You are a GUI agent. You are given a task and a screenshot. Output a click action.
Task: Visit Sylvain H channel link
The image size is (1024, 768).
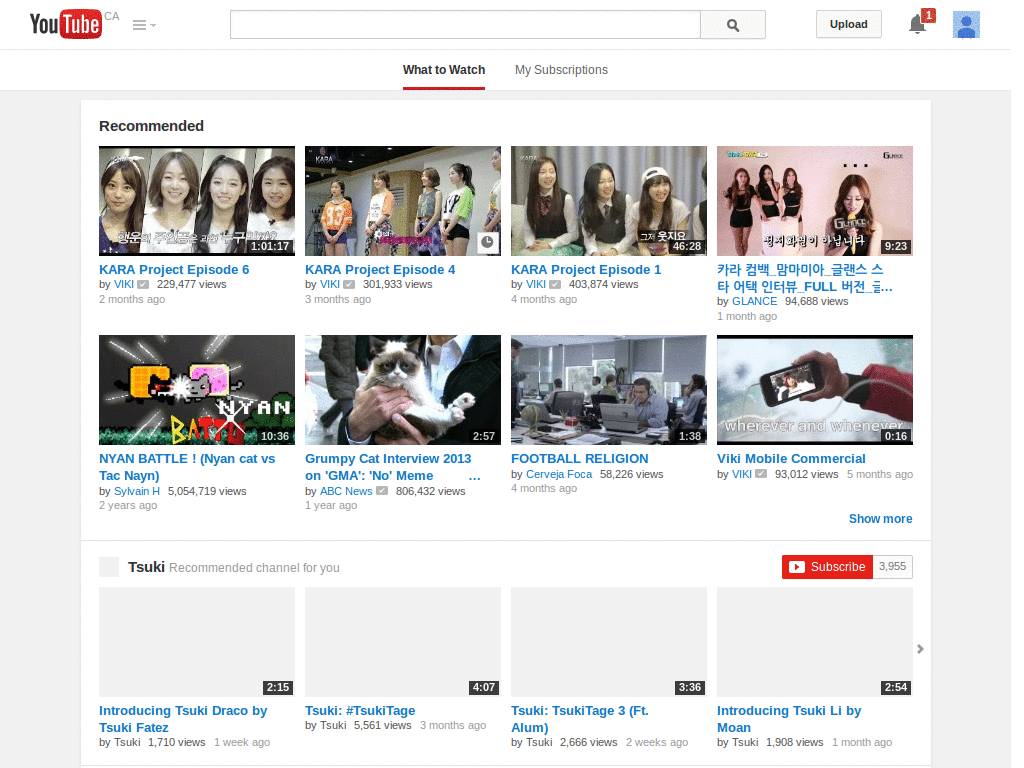(x=136, y=491)
